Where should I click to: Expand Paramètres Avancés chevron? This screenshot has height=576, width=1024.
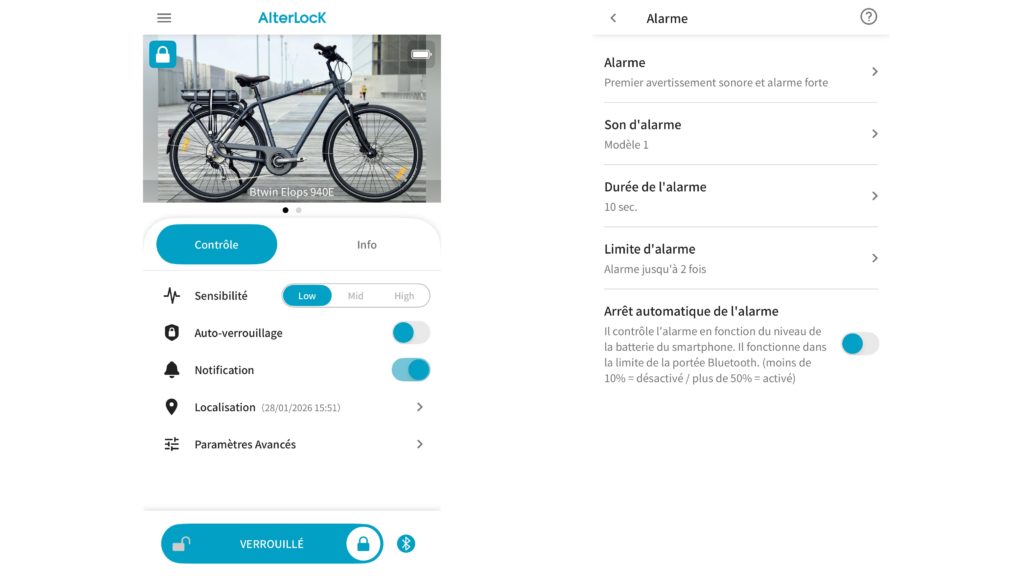click(420, 444)
